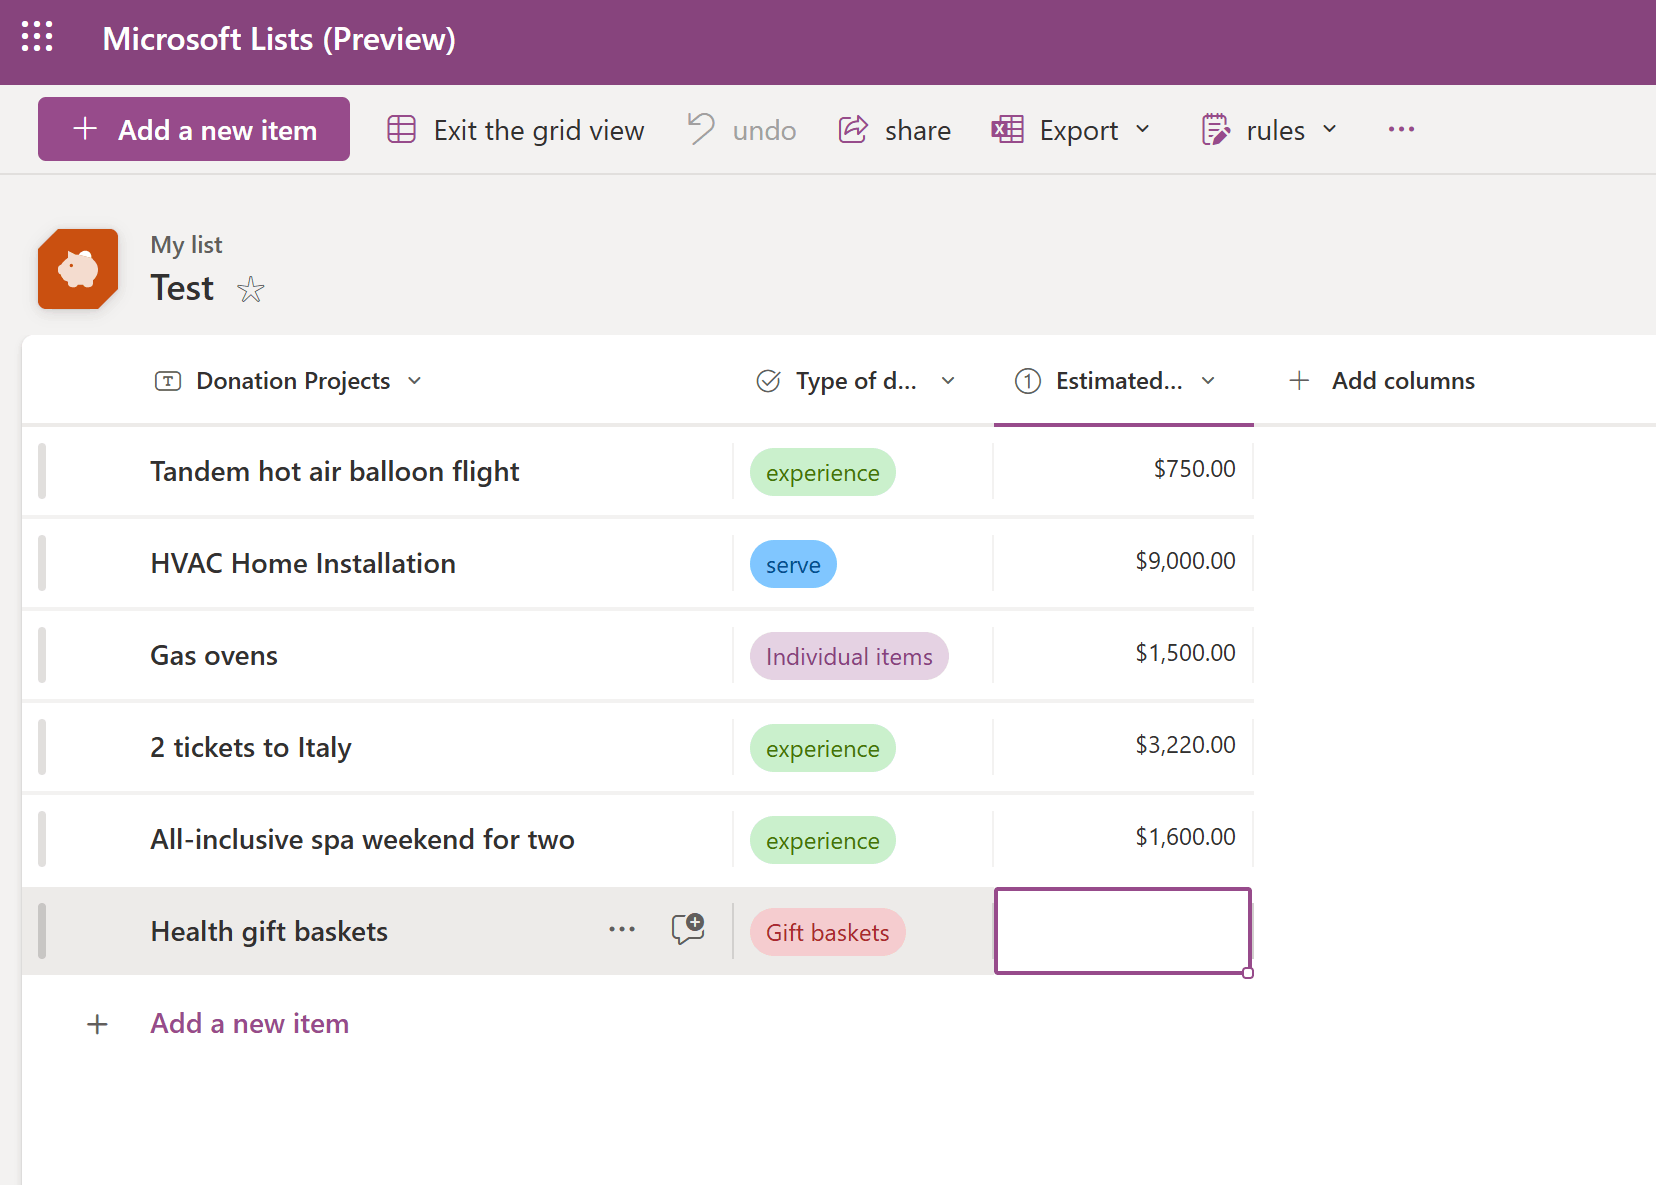1656x1185 pixels.
Task: Favorite the Test list with the star
Action: tap(251, 290)
